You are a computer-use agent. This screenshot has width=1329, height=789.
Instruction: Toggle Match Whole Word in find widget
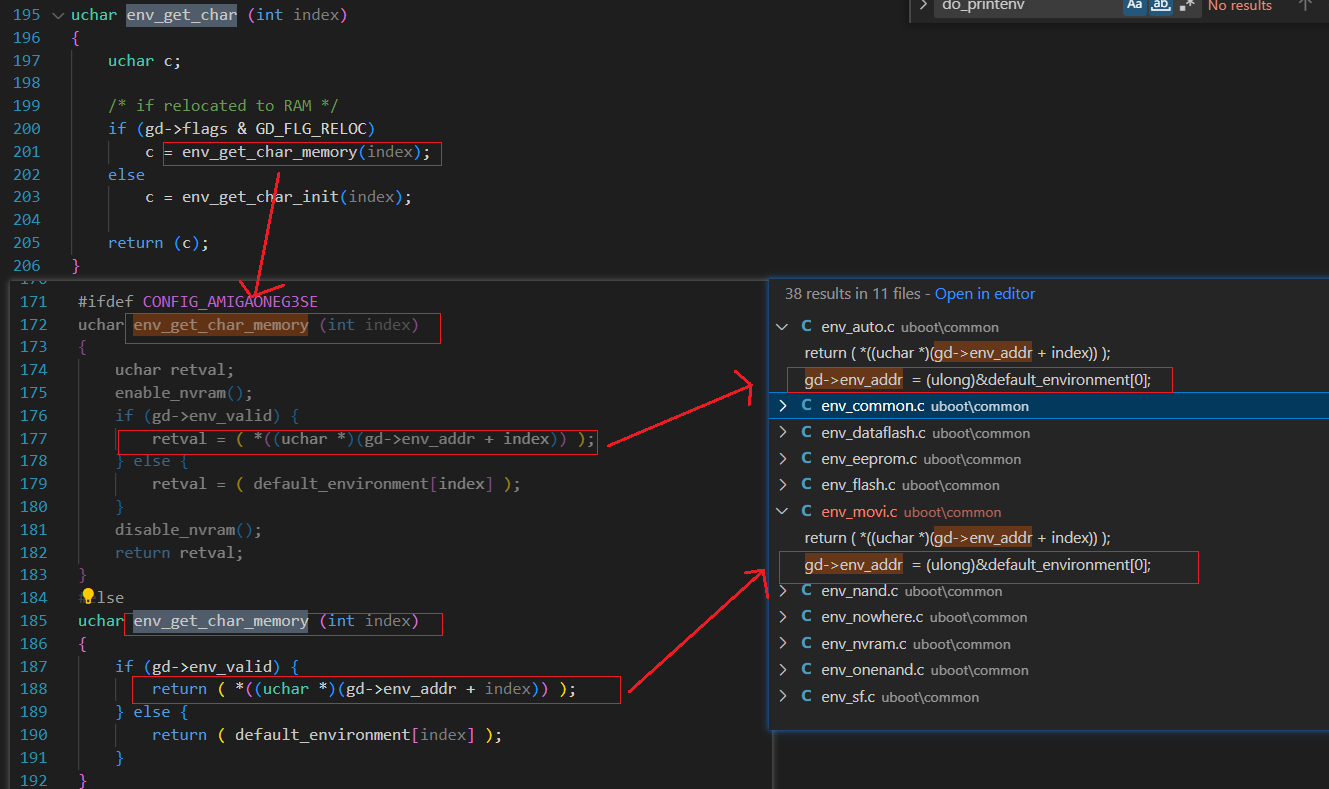click(1160, 5)
